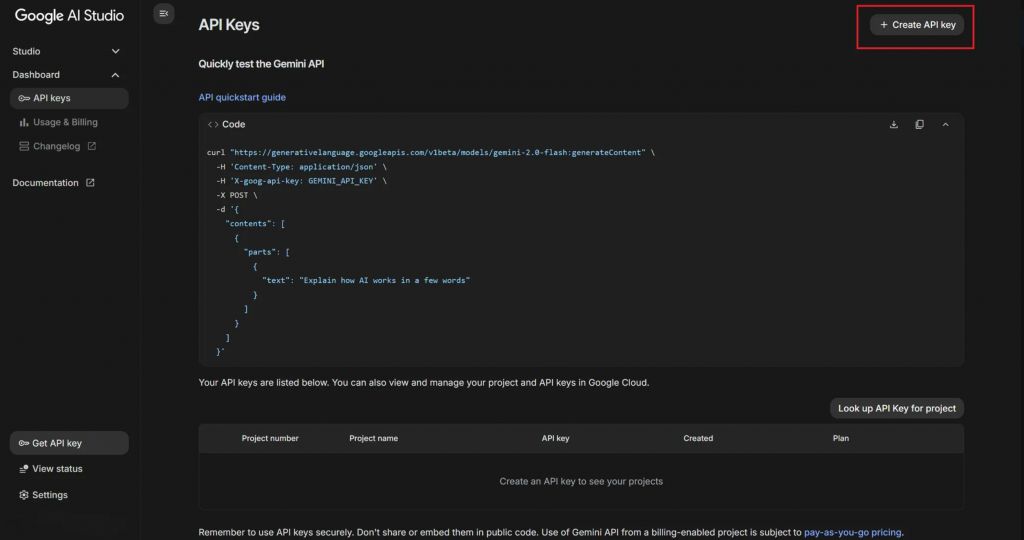Click the Google AI Studio logo

[x=69, y=16]
